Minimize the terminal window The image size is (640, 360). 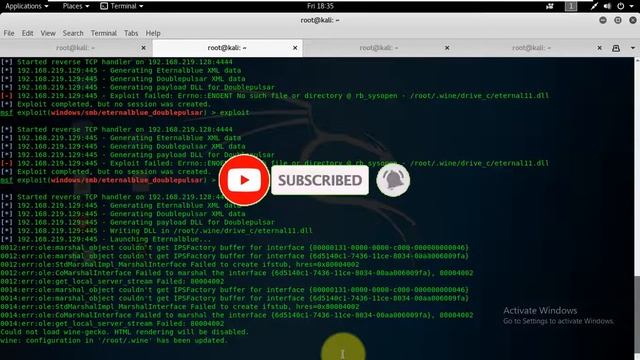[x=603, y=20]
